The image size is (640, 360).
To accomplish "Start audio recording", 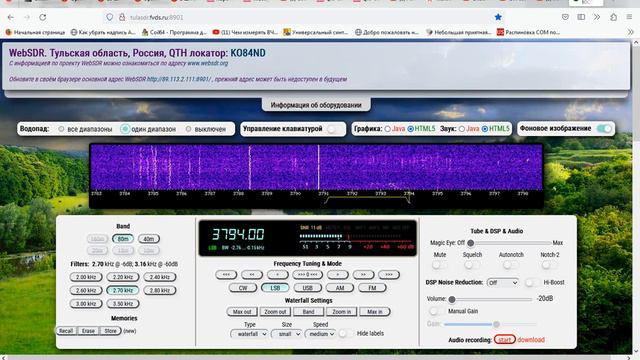I will 504,340.
